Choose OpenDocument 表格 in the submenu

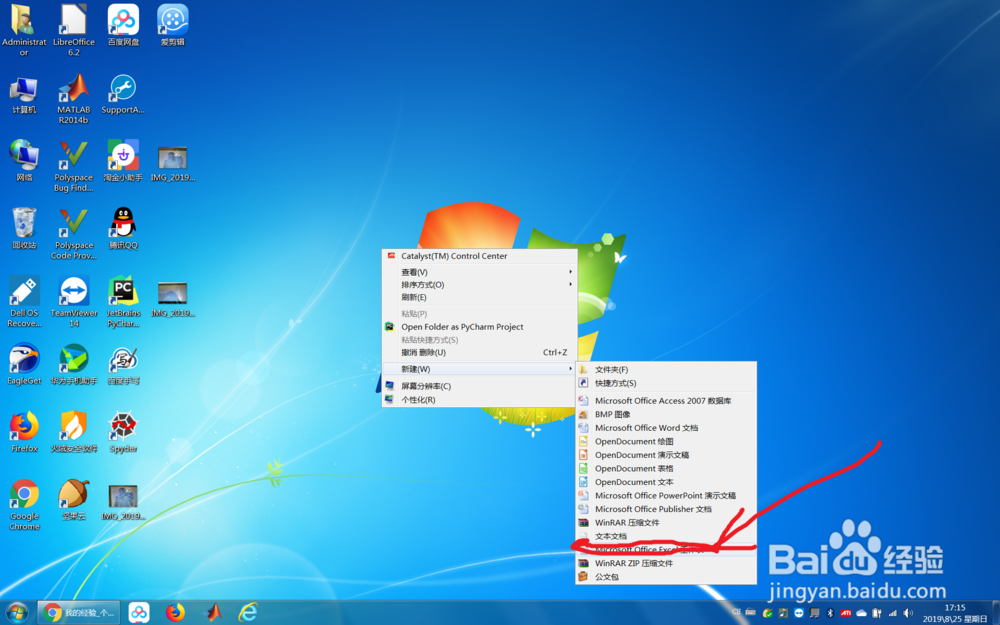(666, 468)
